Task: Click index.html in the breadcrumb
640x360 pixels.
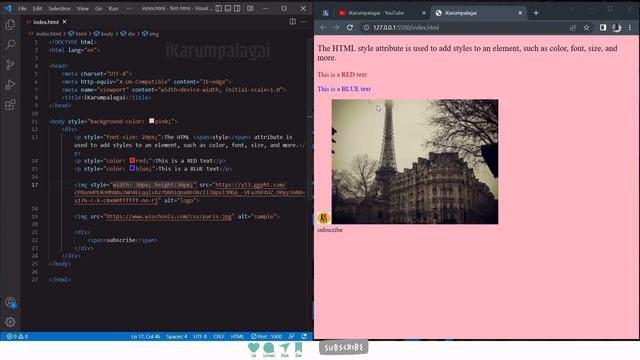Action: click(48, 34)
